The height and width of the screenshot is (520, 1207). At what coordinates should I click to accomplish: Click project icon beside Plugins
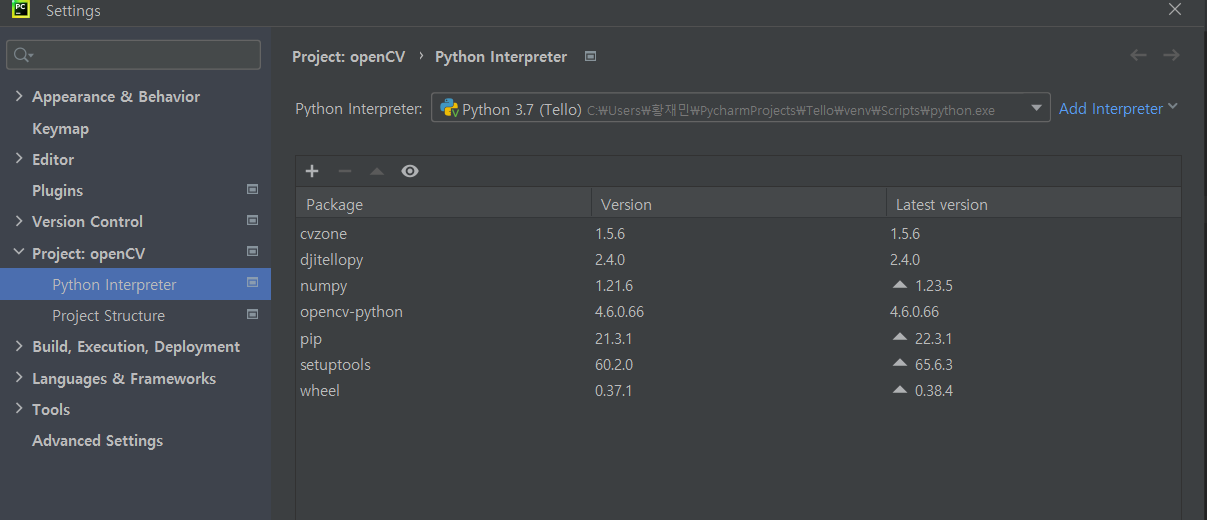point(252,189)
